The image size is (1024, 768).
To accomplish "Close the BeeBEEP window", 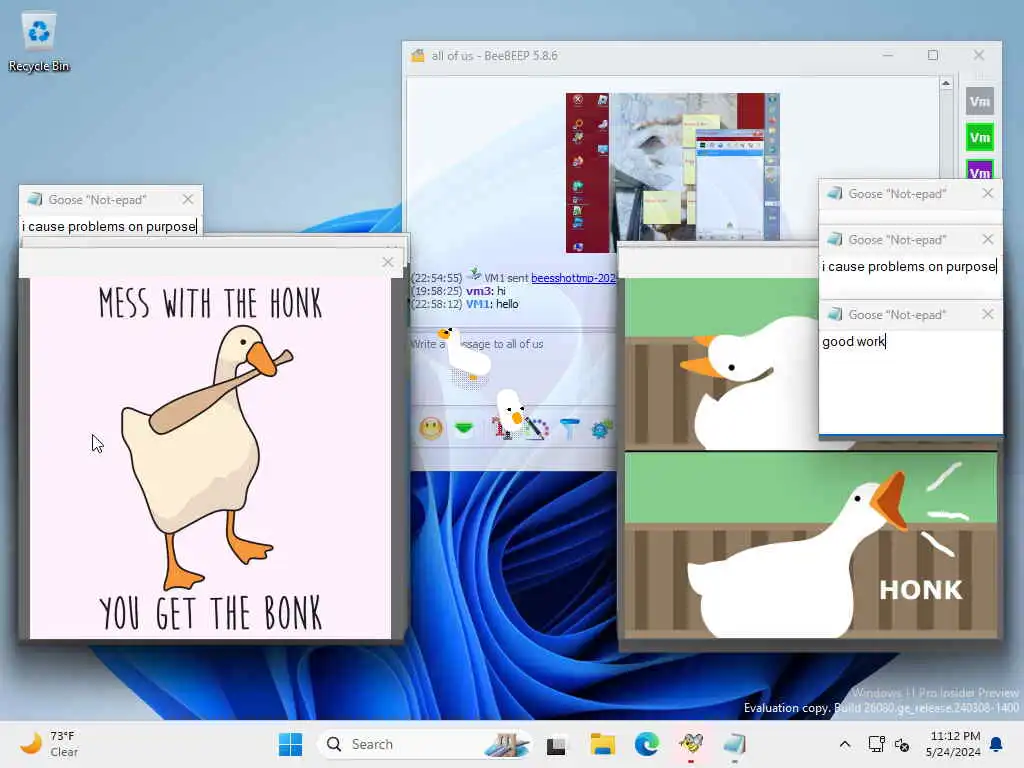I will coord(979,56).
